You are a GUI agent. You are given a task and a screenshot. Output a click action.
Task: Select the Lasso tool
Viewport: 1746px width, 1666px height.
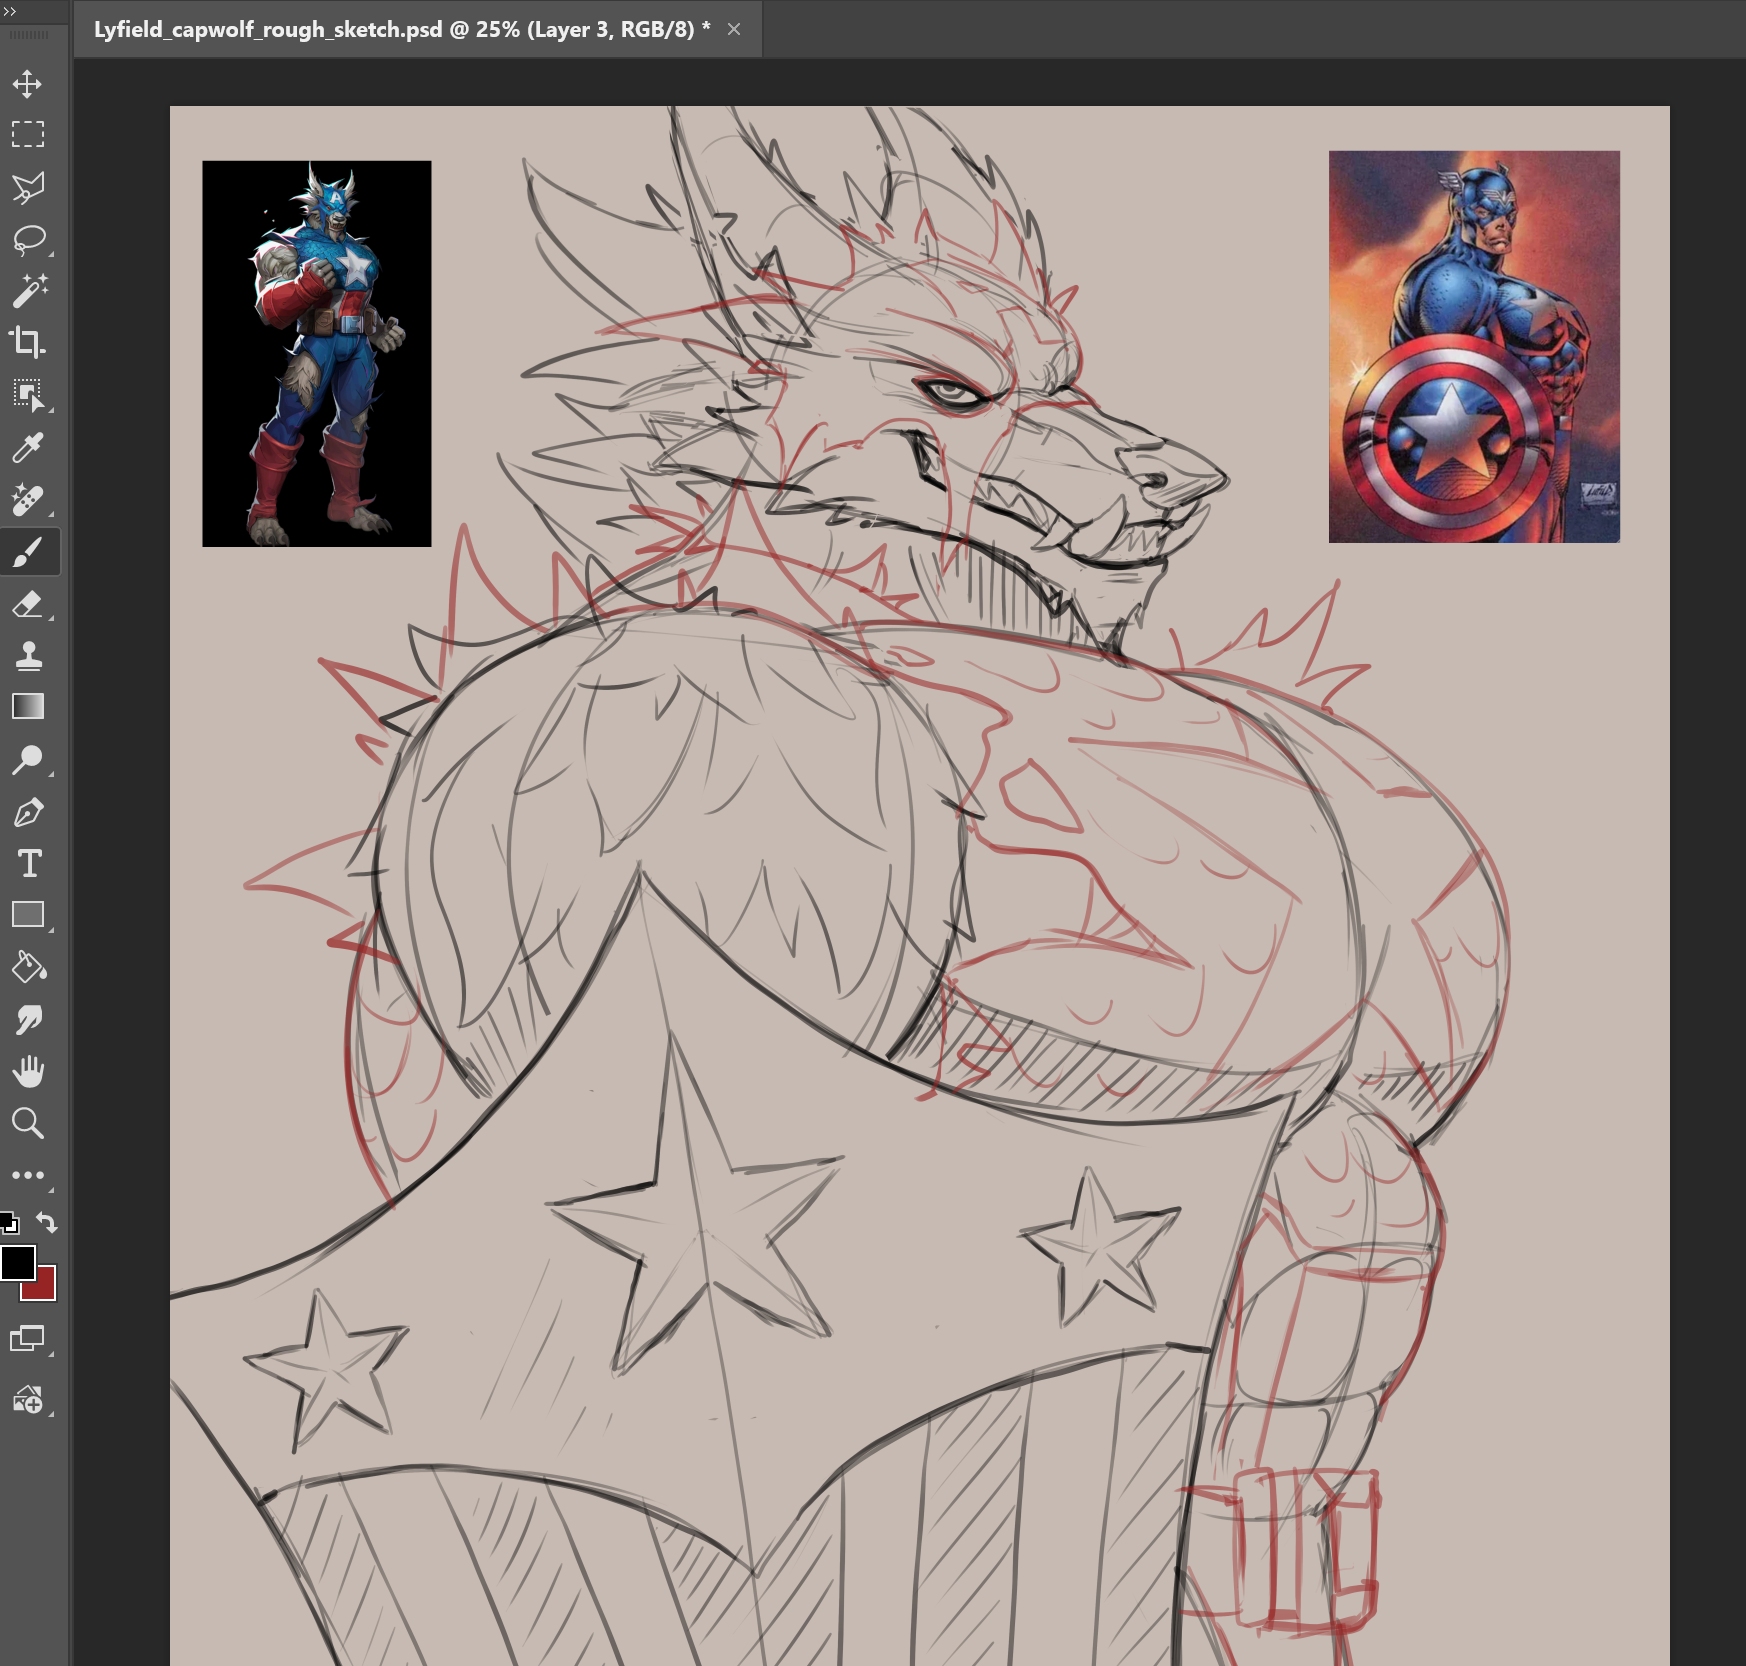tap(28, 239)
